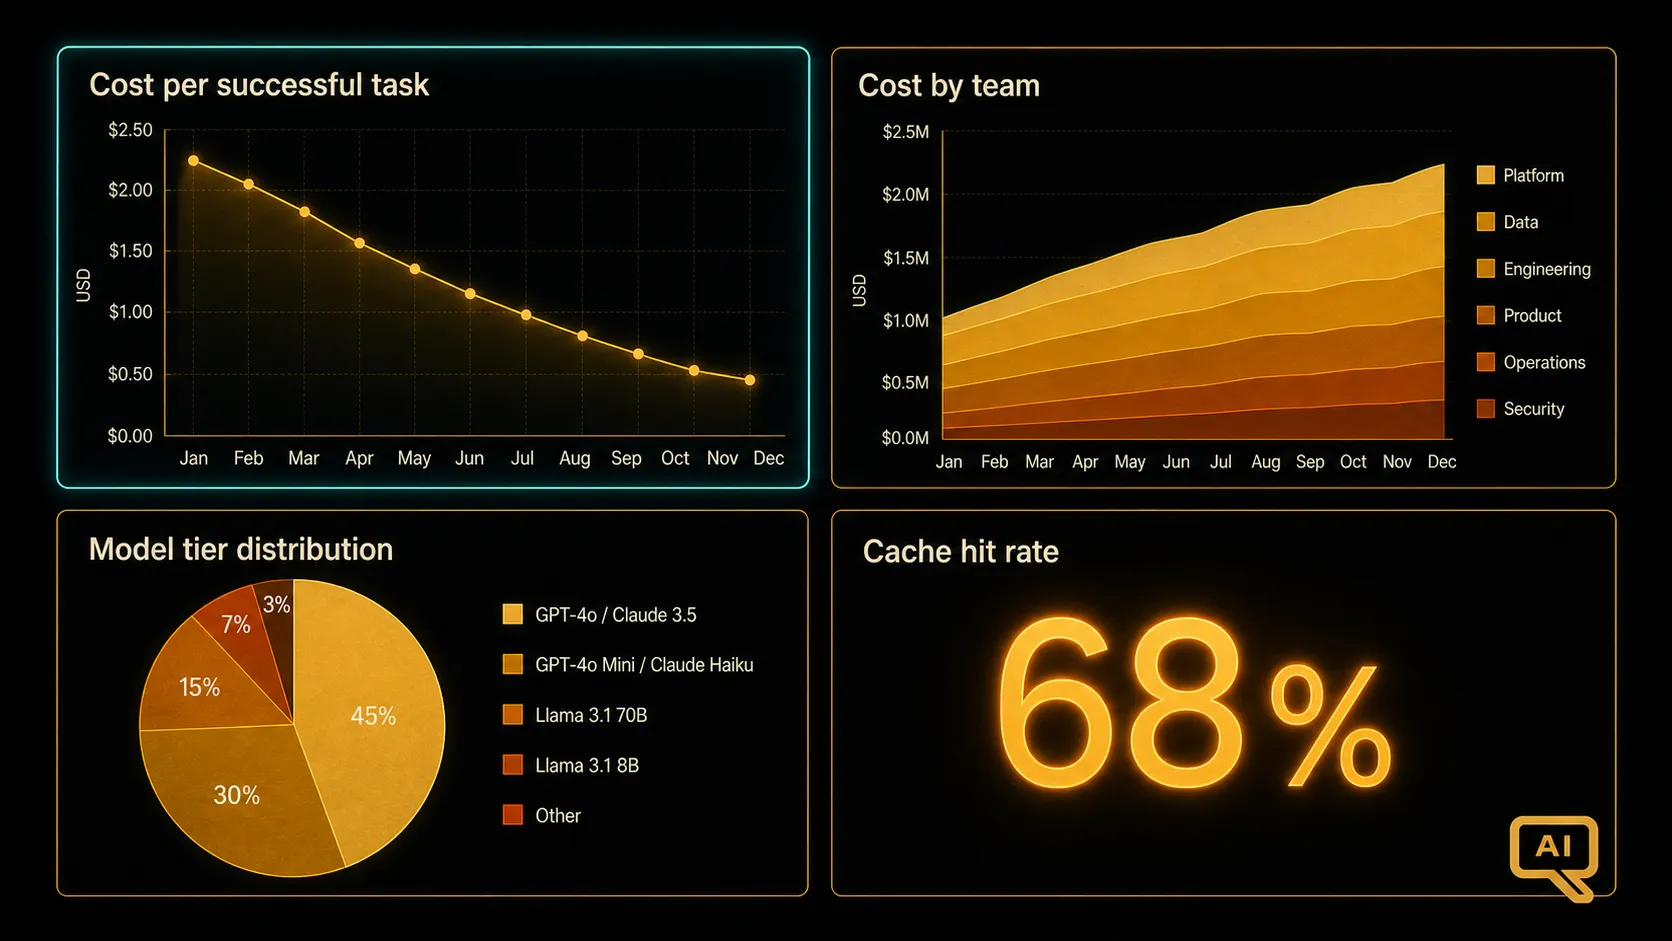The height and width of the screenshot is (941, 1672).
Task: Click the '$1.50' axis label
Action: (x=130, y=251)
